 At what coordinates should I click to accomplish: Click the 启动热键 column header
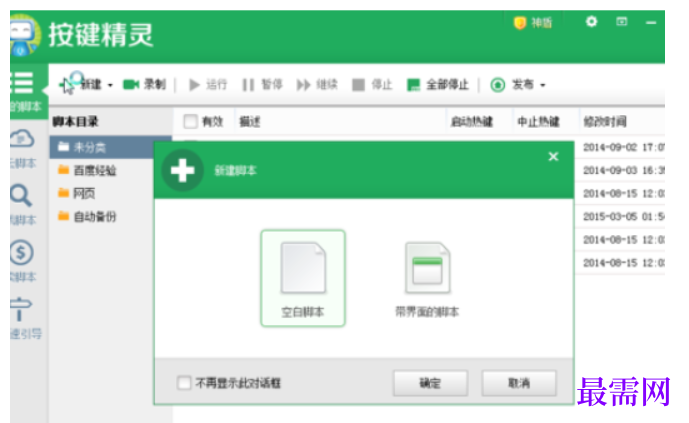(471, 121)
